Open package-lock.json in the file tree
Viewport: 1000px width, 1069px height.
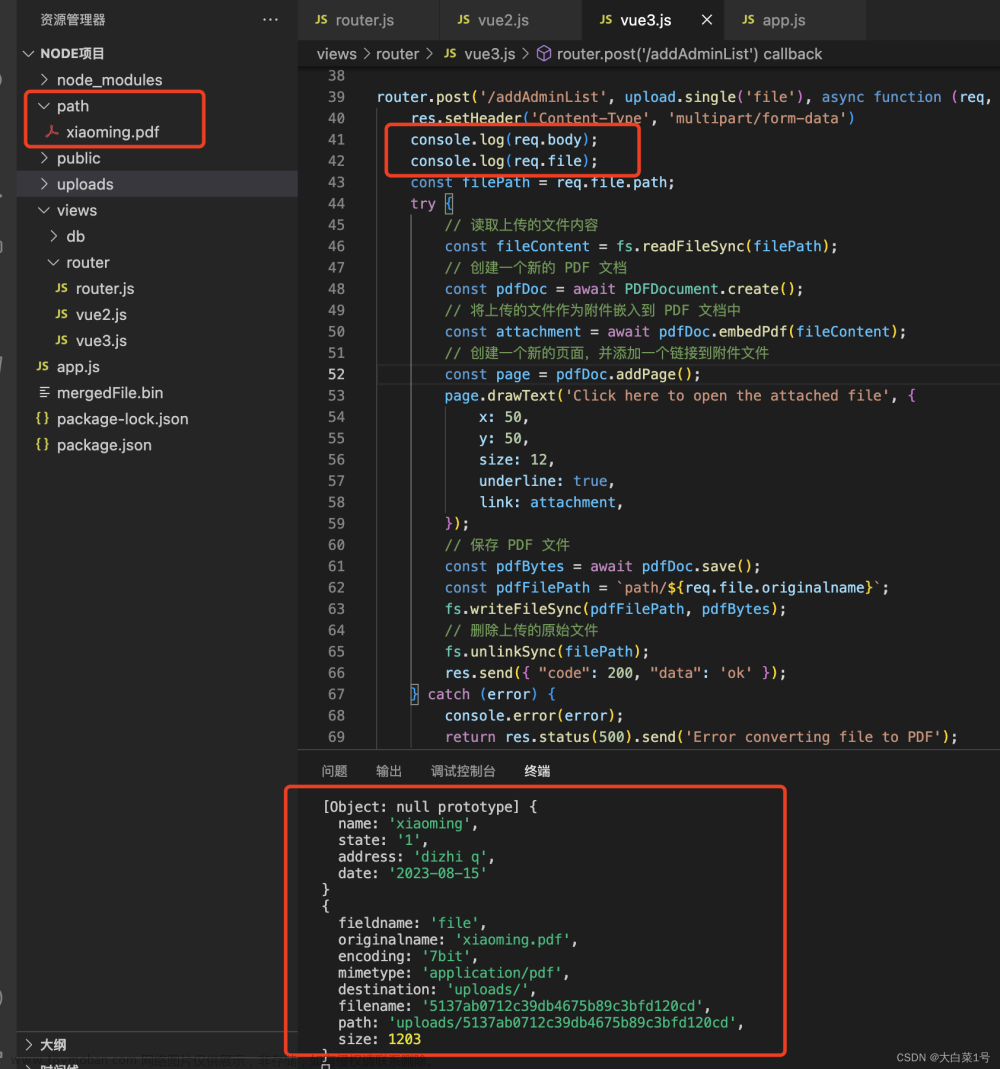pyautogui.click(x=123, y=419)
